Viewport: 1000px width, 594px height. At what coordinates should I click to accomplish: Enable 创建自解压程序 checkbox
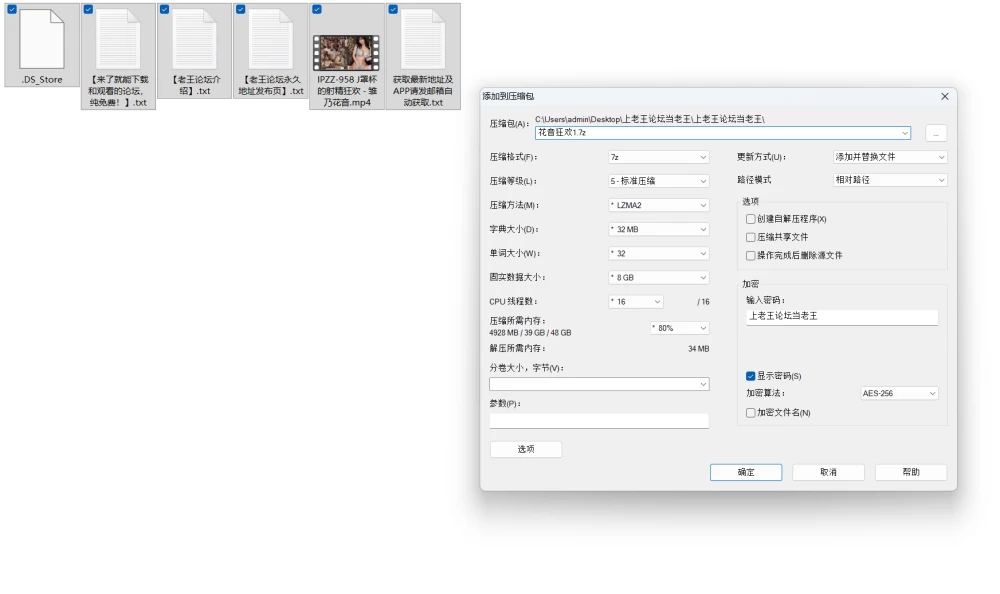pyautogui.click(x=751, y=219)
